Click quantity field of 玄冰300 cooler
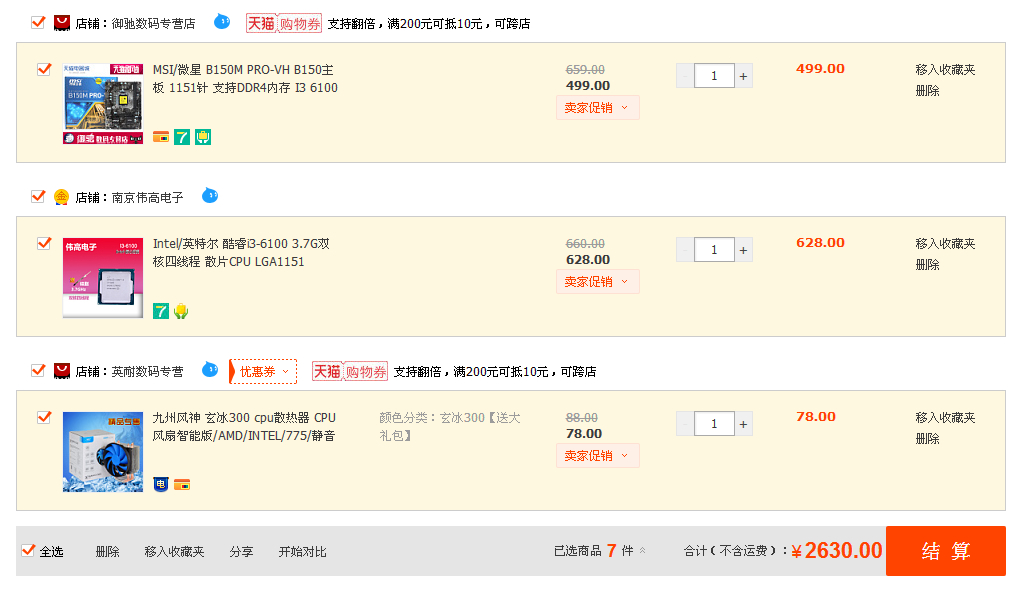The height and width of the screenshot is (612, 1024). click(714, 424)
